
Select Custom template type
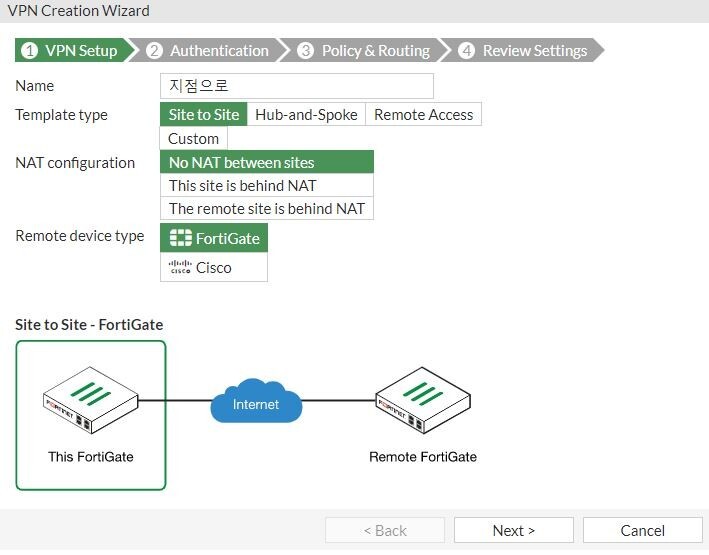[194, 138]
